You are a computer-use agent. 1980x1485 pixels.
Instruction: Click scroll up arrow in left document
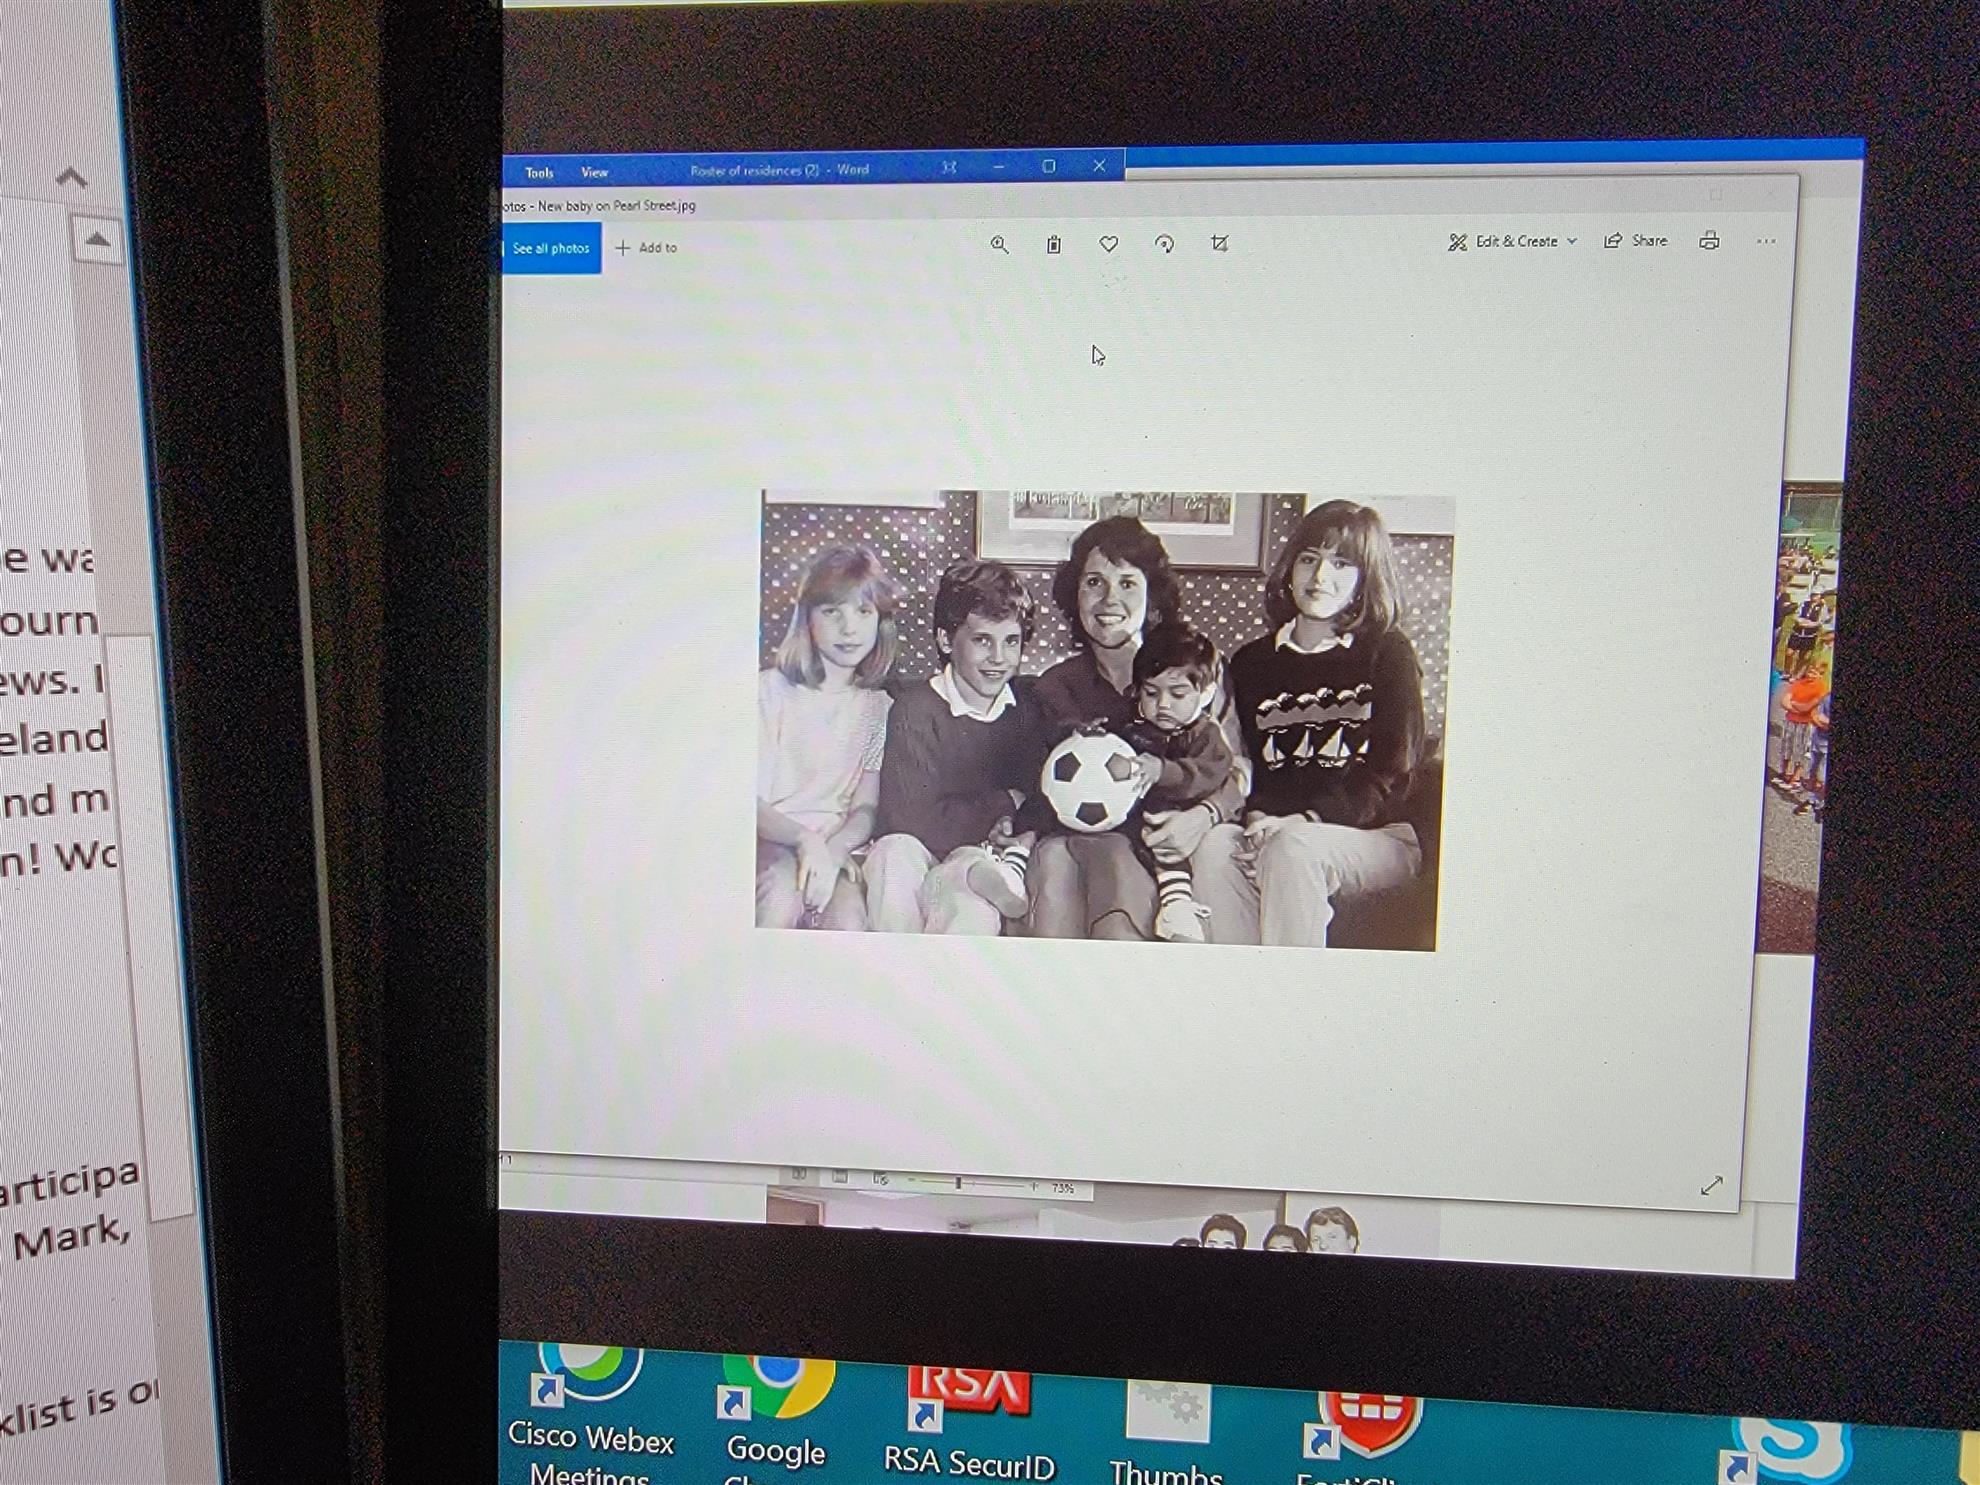97,240
